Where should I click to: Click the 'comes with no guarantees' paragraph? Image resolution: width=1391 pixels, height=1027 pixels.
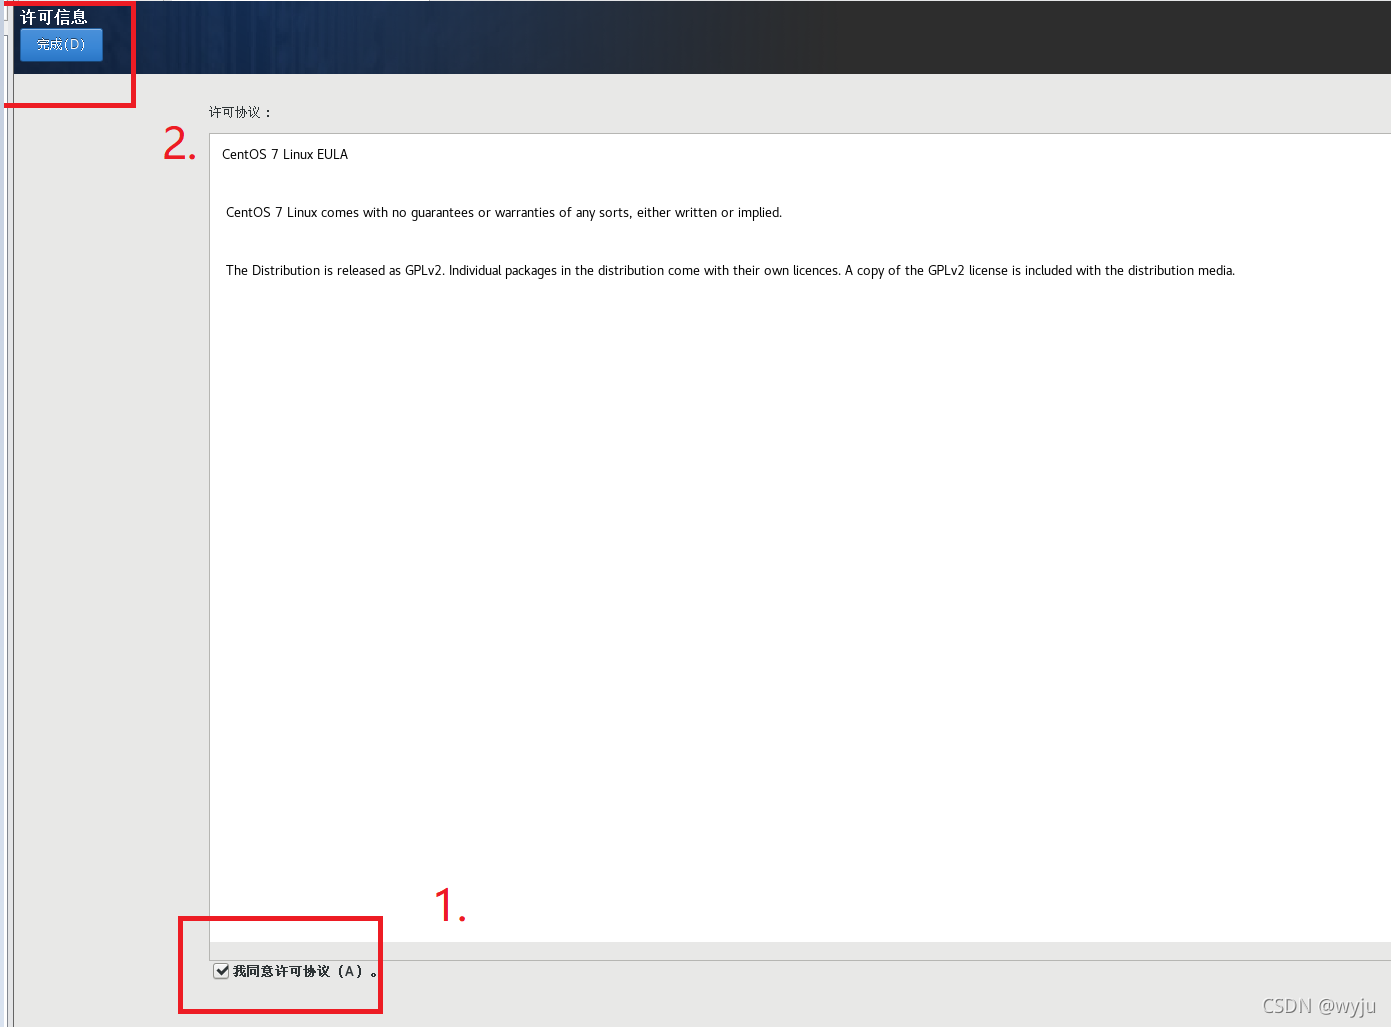tap(504, 212)
